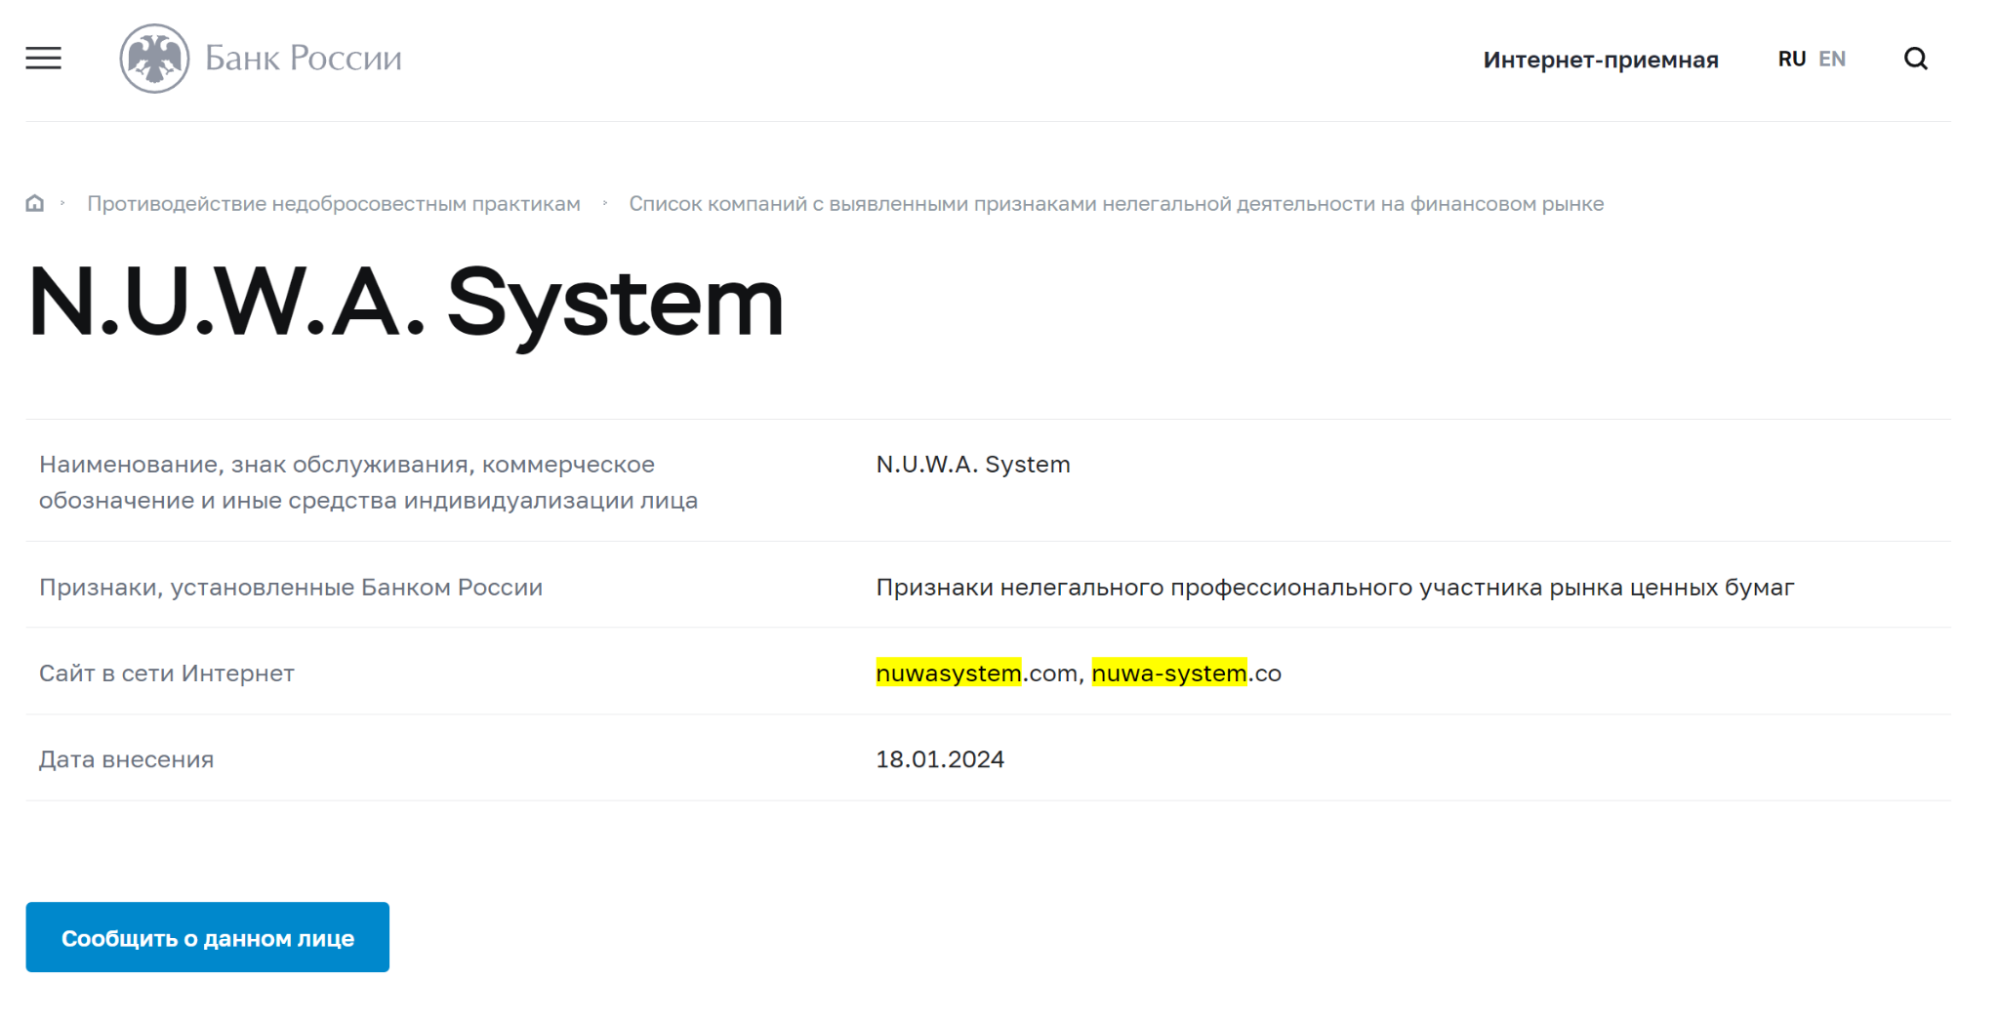Open the hamburger menu

(x=43, y=58)
